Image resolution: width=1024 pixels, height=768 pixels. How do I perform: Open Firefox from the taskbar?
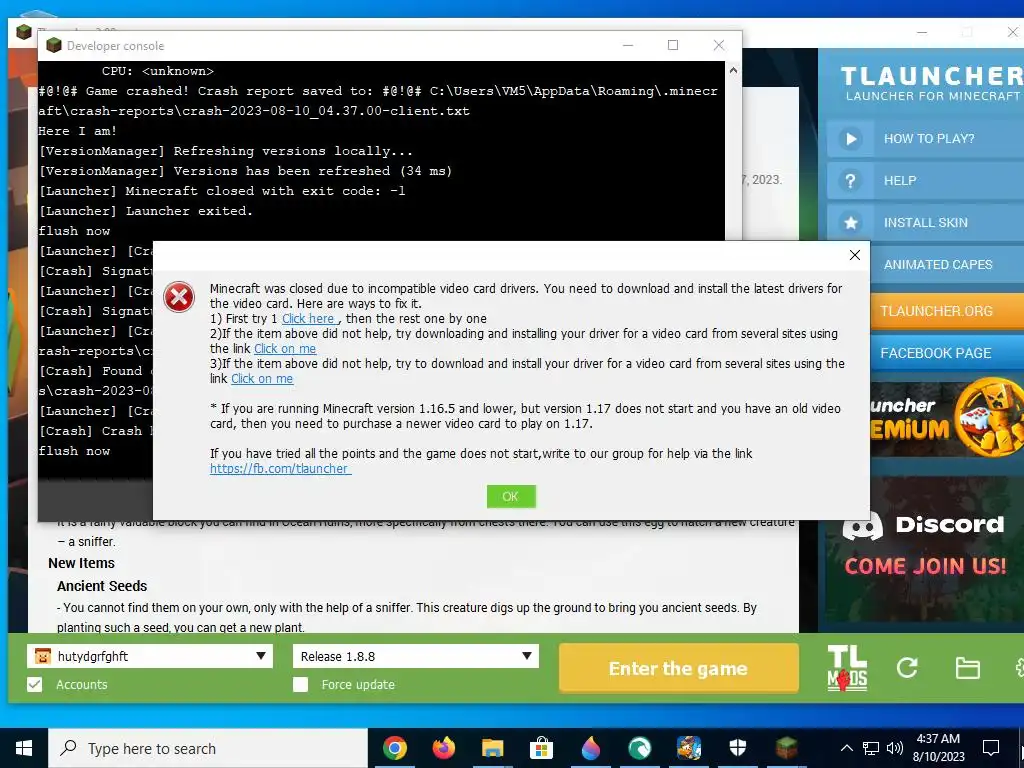(x=443, y=748)
